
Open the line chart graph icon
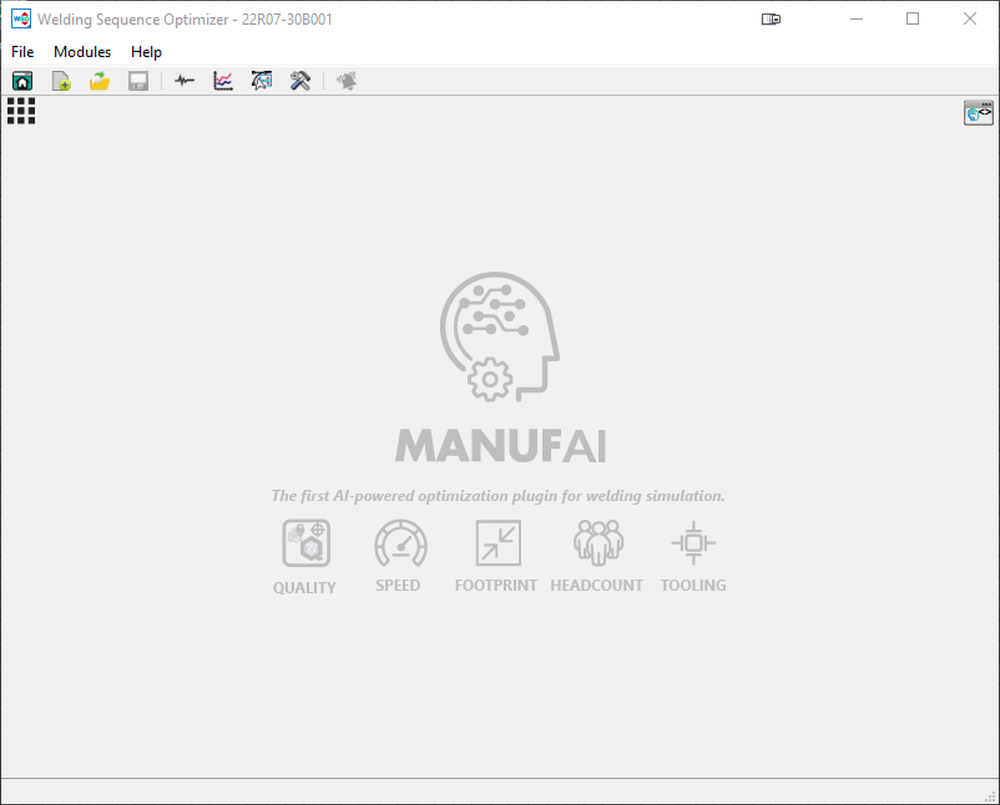coord(223,81)
